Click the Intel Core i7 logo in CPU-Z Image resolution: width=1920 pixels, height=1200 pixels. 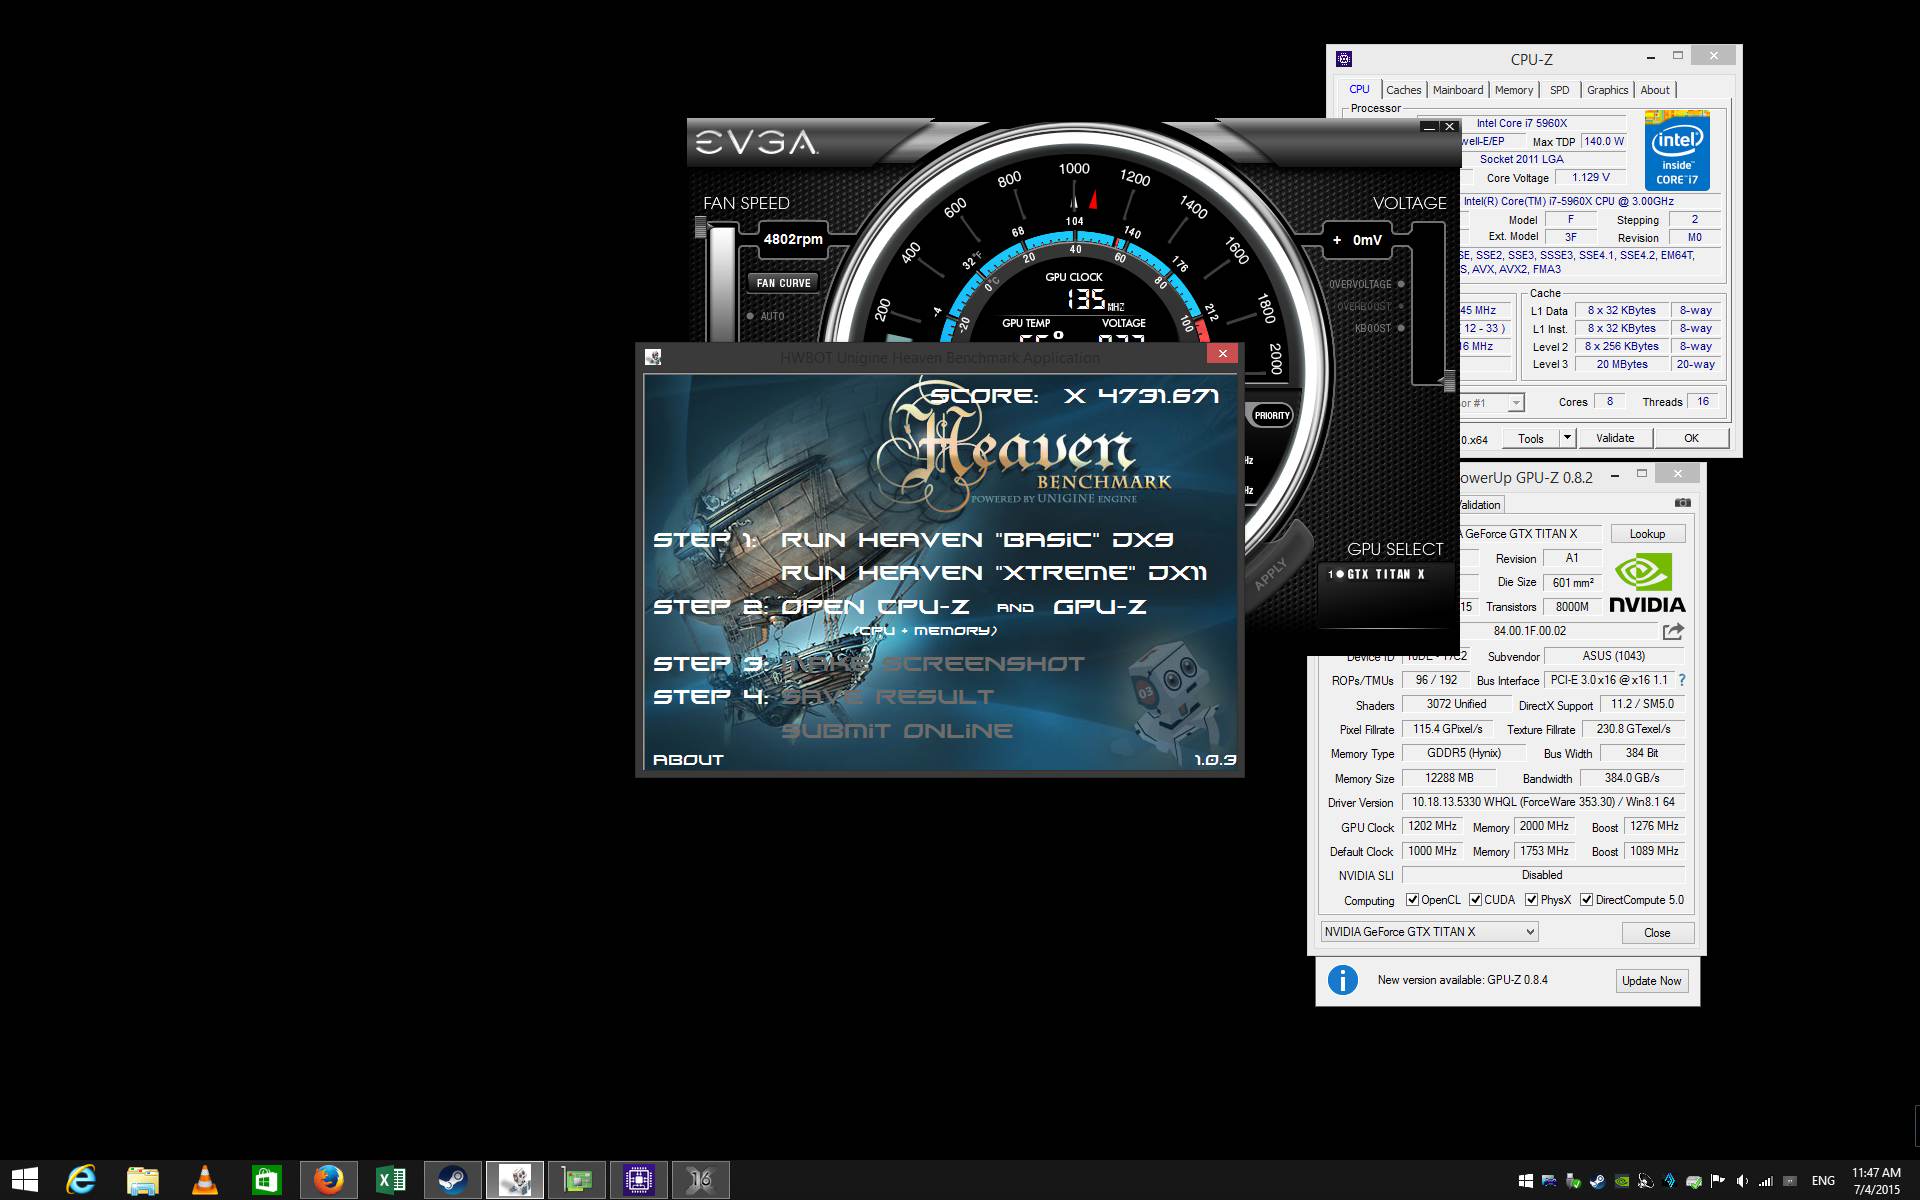1677,151
